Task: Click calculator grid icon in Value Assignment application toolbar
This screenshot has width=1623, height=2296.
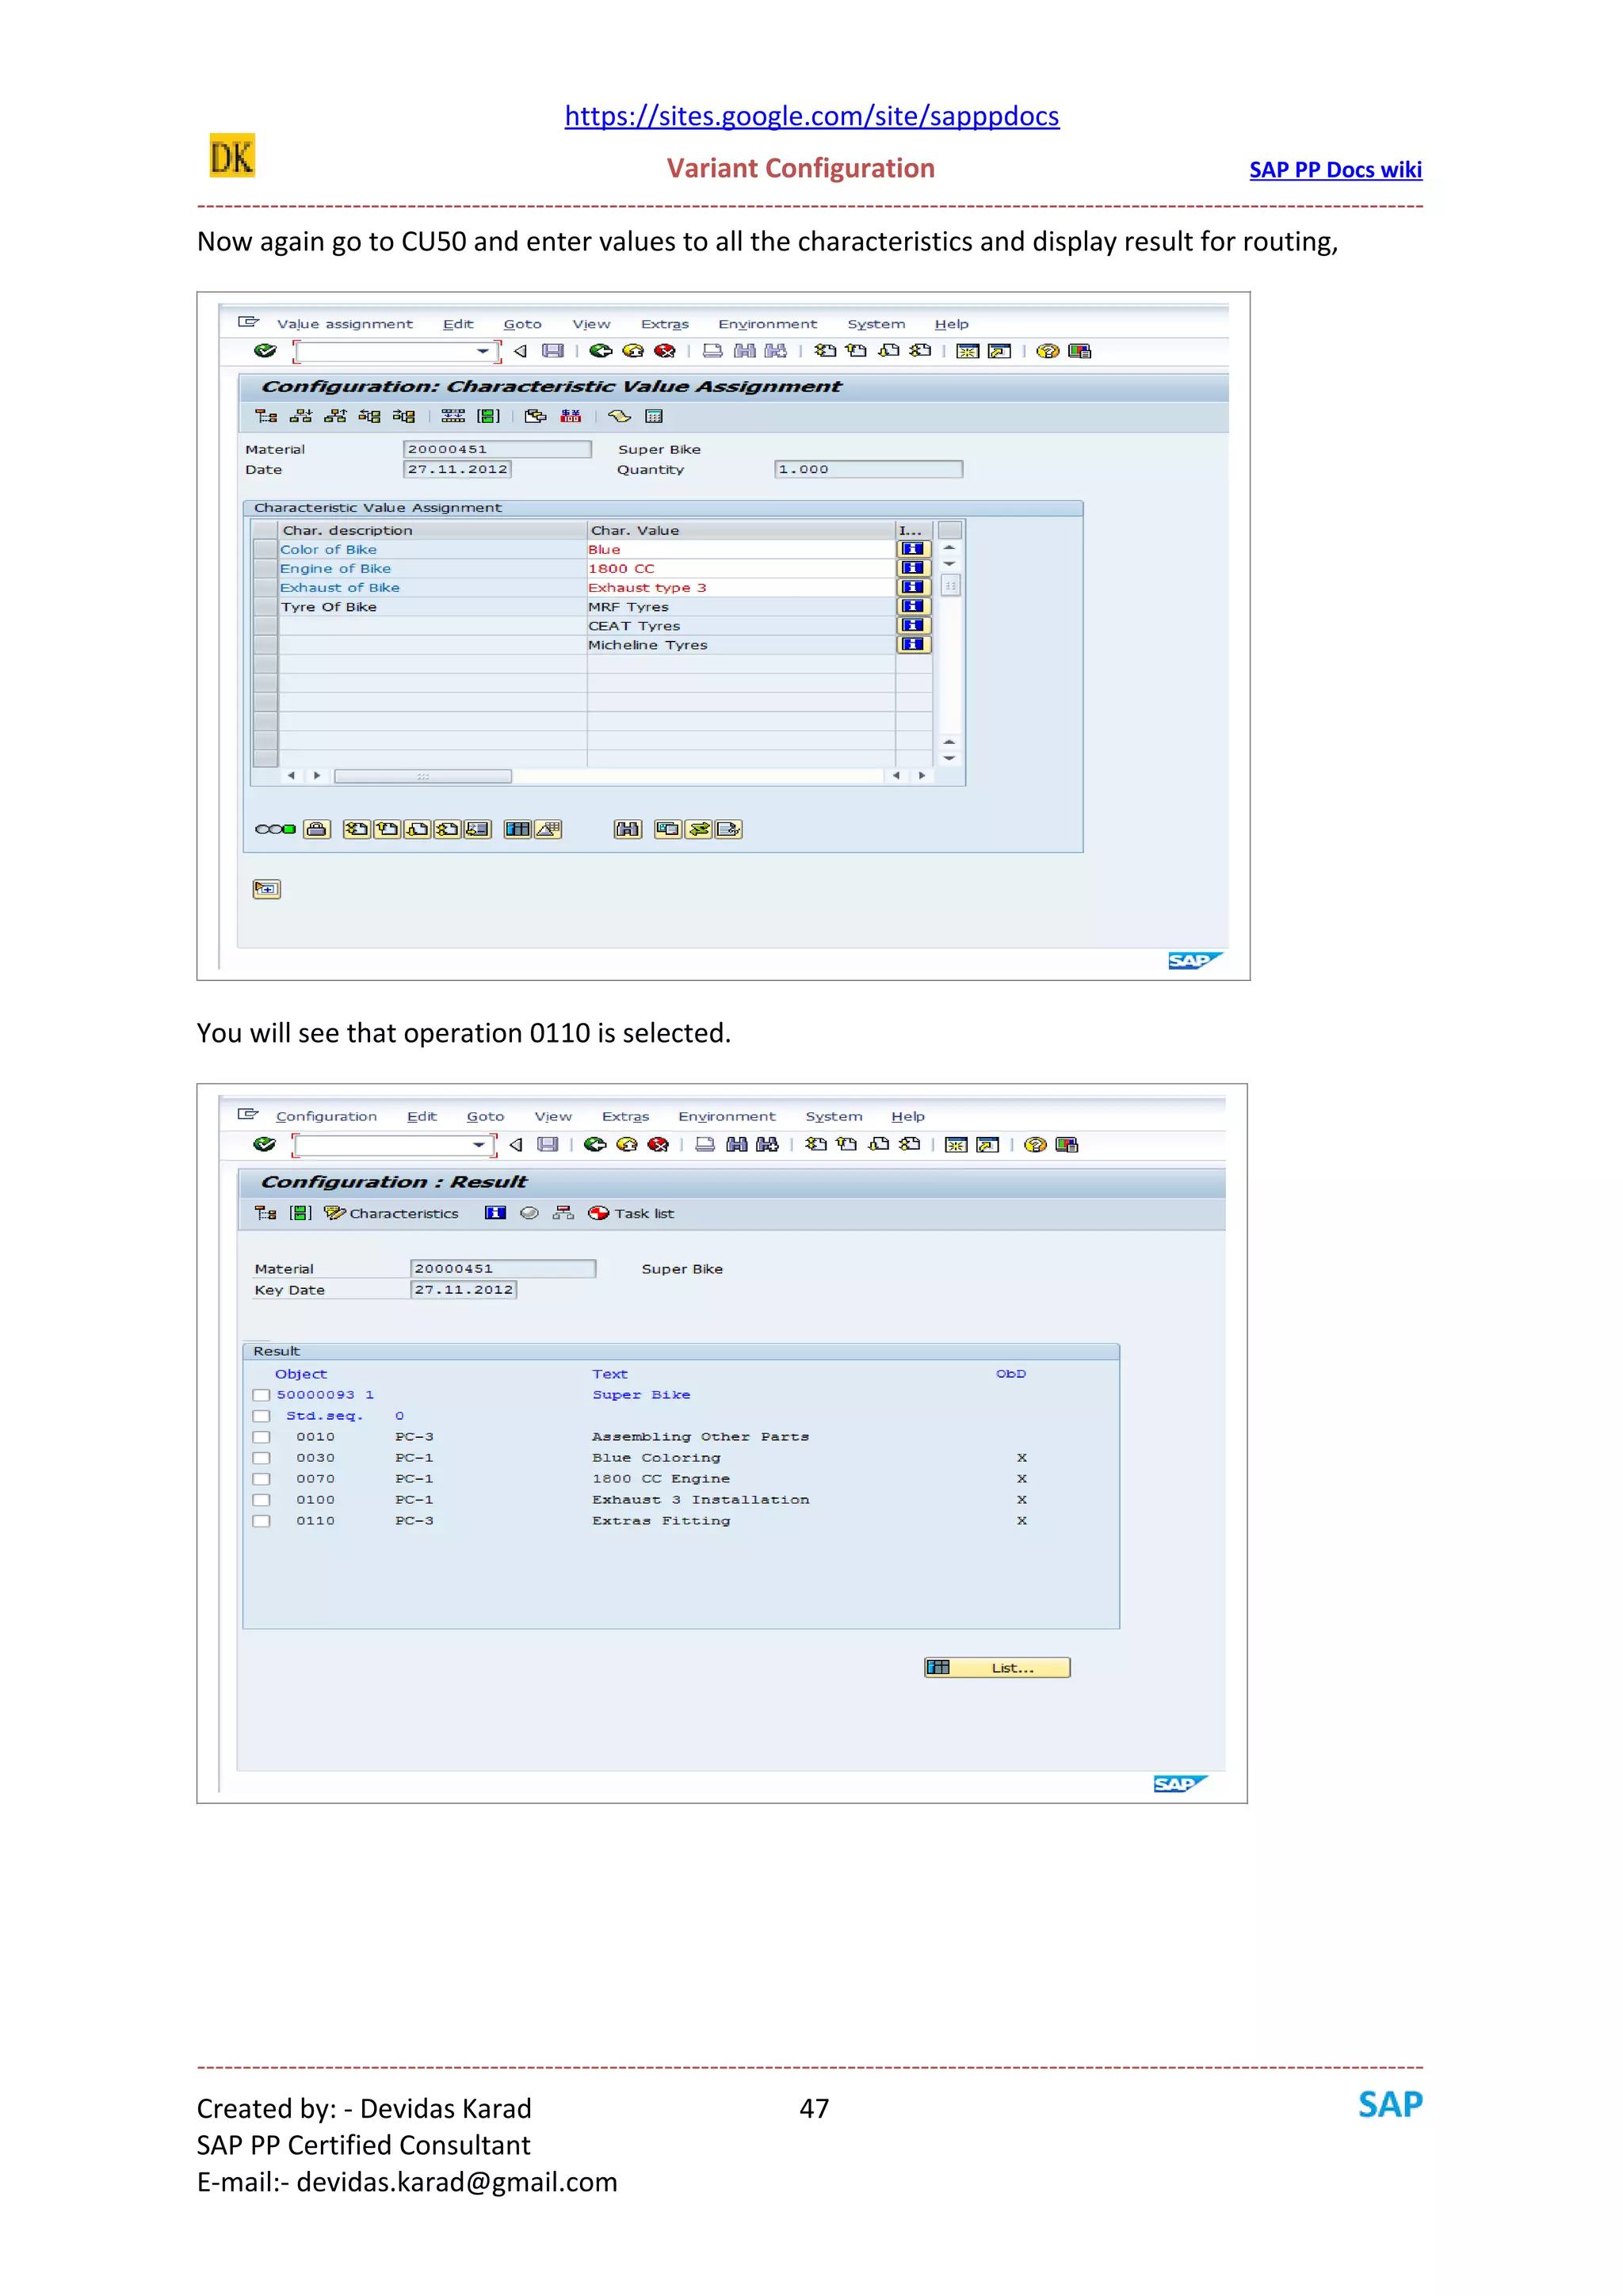Action: (654, 416)
